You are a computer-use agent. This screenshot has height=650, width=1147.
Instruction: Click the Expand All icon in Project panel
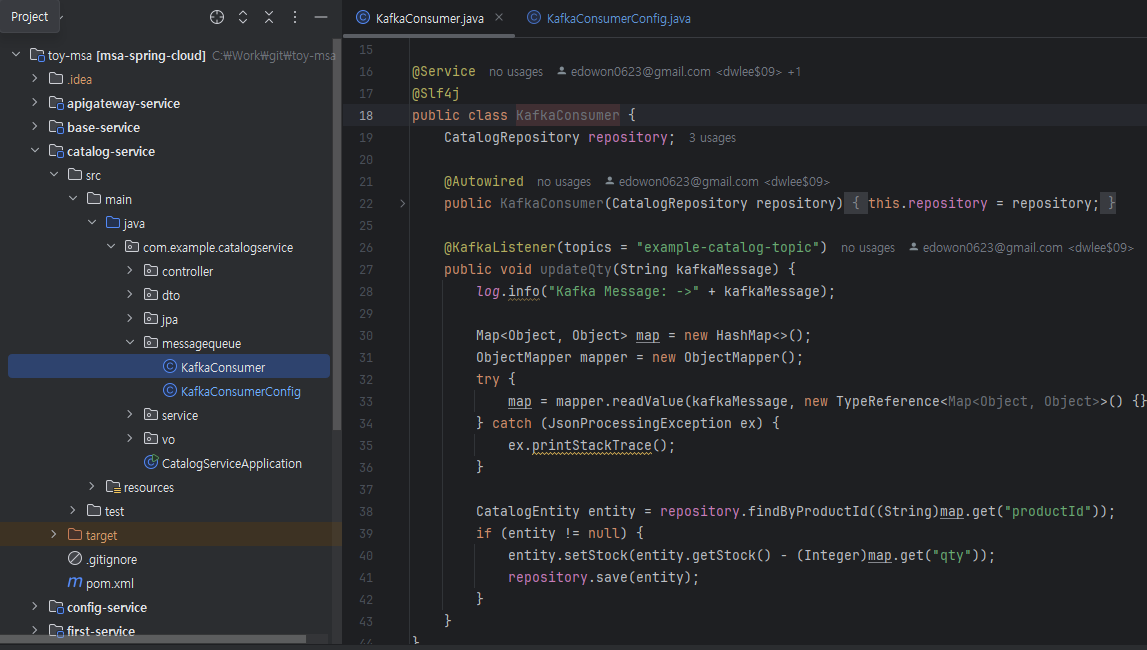point(243,17)
